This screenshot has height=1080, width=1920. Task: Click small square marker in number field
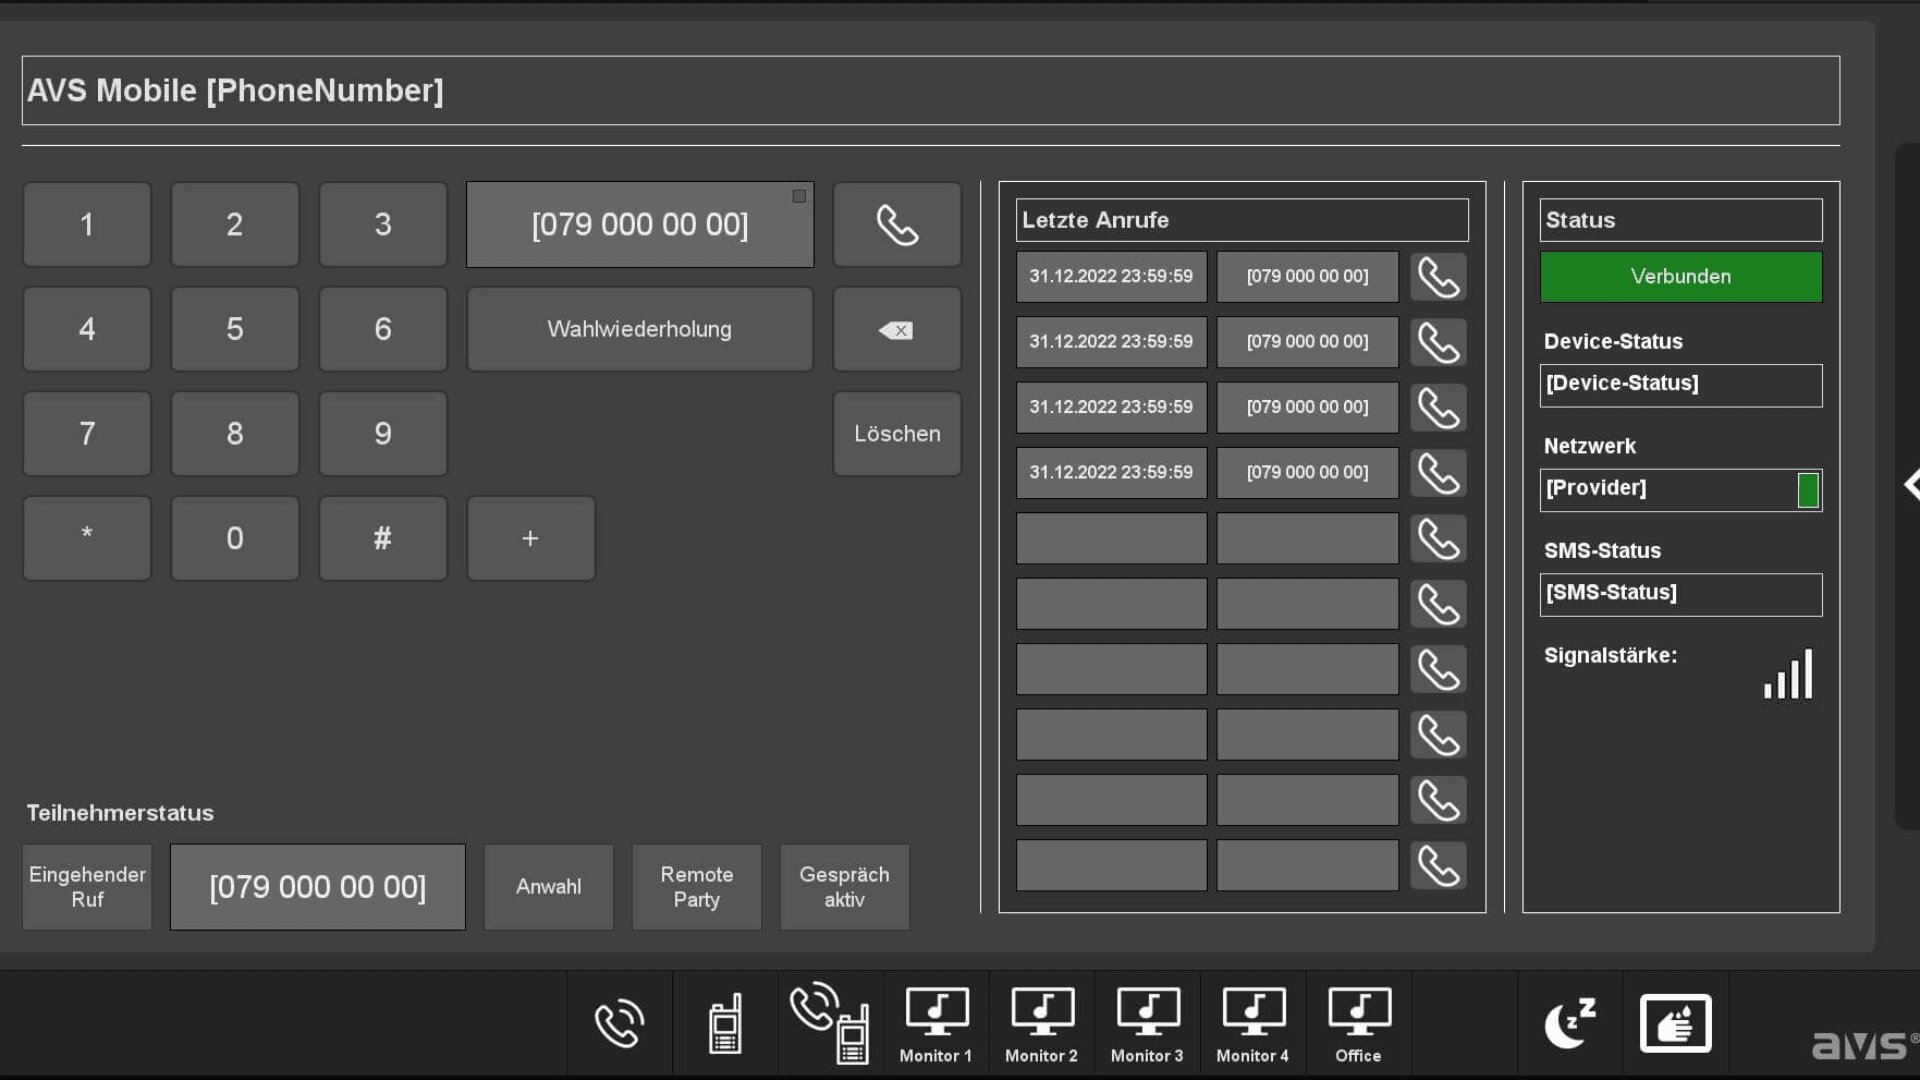point(799,196)
